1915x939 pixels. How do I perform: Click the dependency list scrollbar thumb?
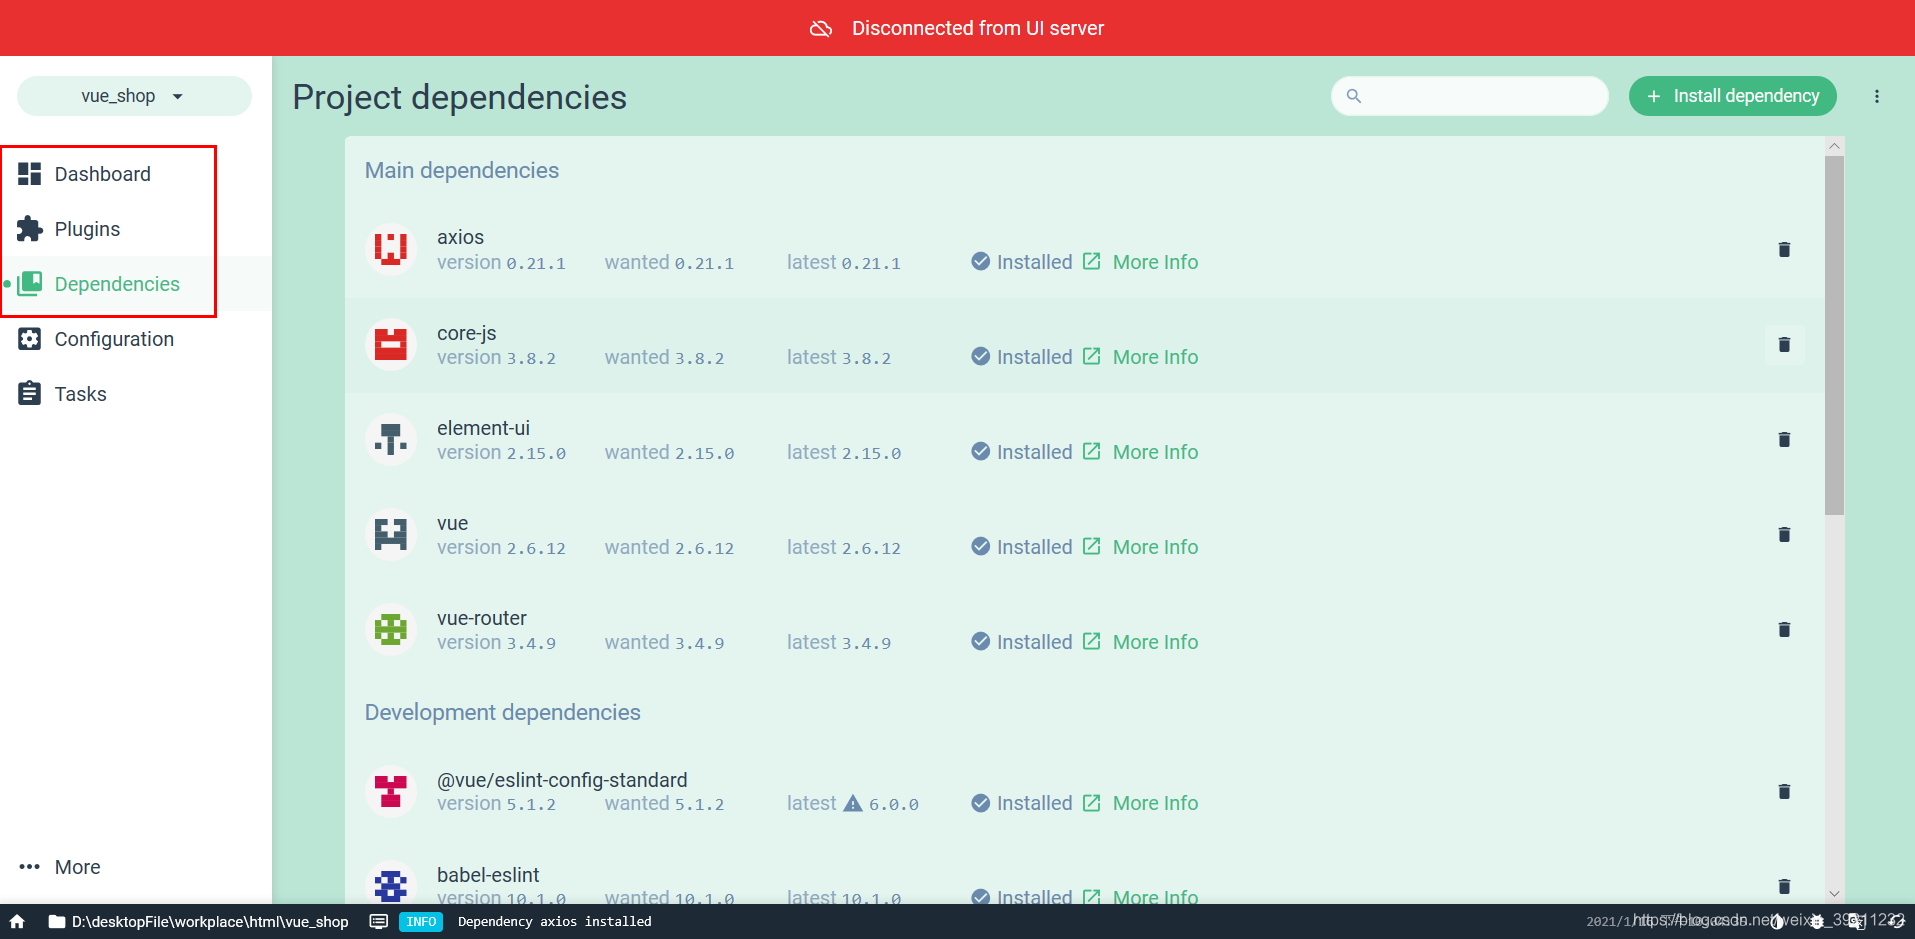tap(1834, 335)
